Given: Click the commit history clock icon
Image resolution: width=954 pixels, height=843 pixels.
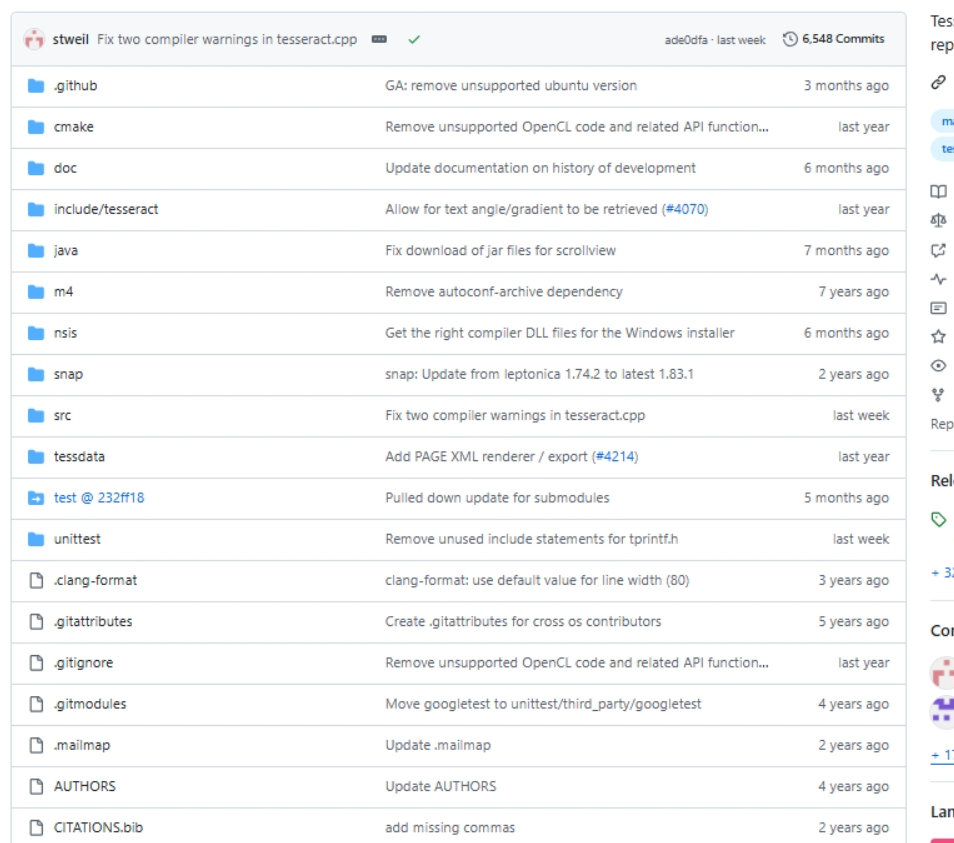Looking at the screenshot, I should tap(790, 39).
